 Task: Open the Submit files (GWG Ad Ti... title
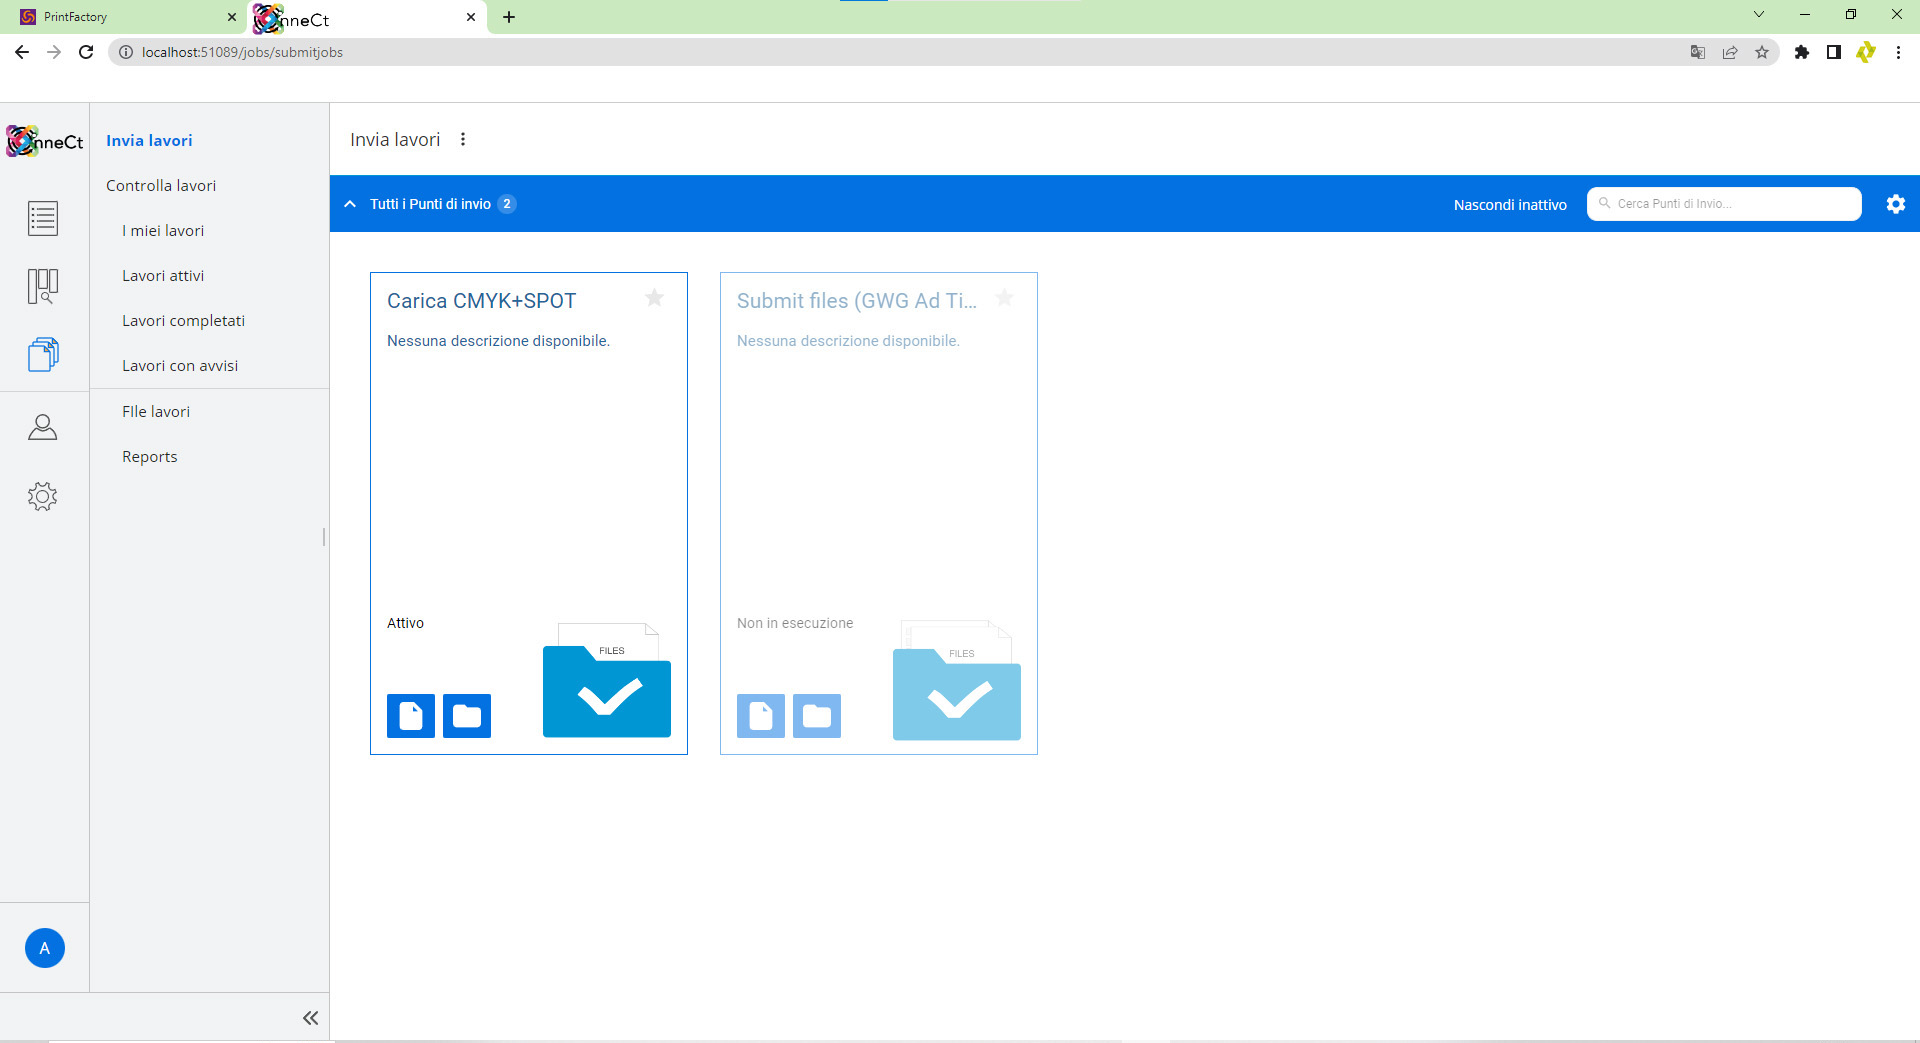point(857,301)
